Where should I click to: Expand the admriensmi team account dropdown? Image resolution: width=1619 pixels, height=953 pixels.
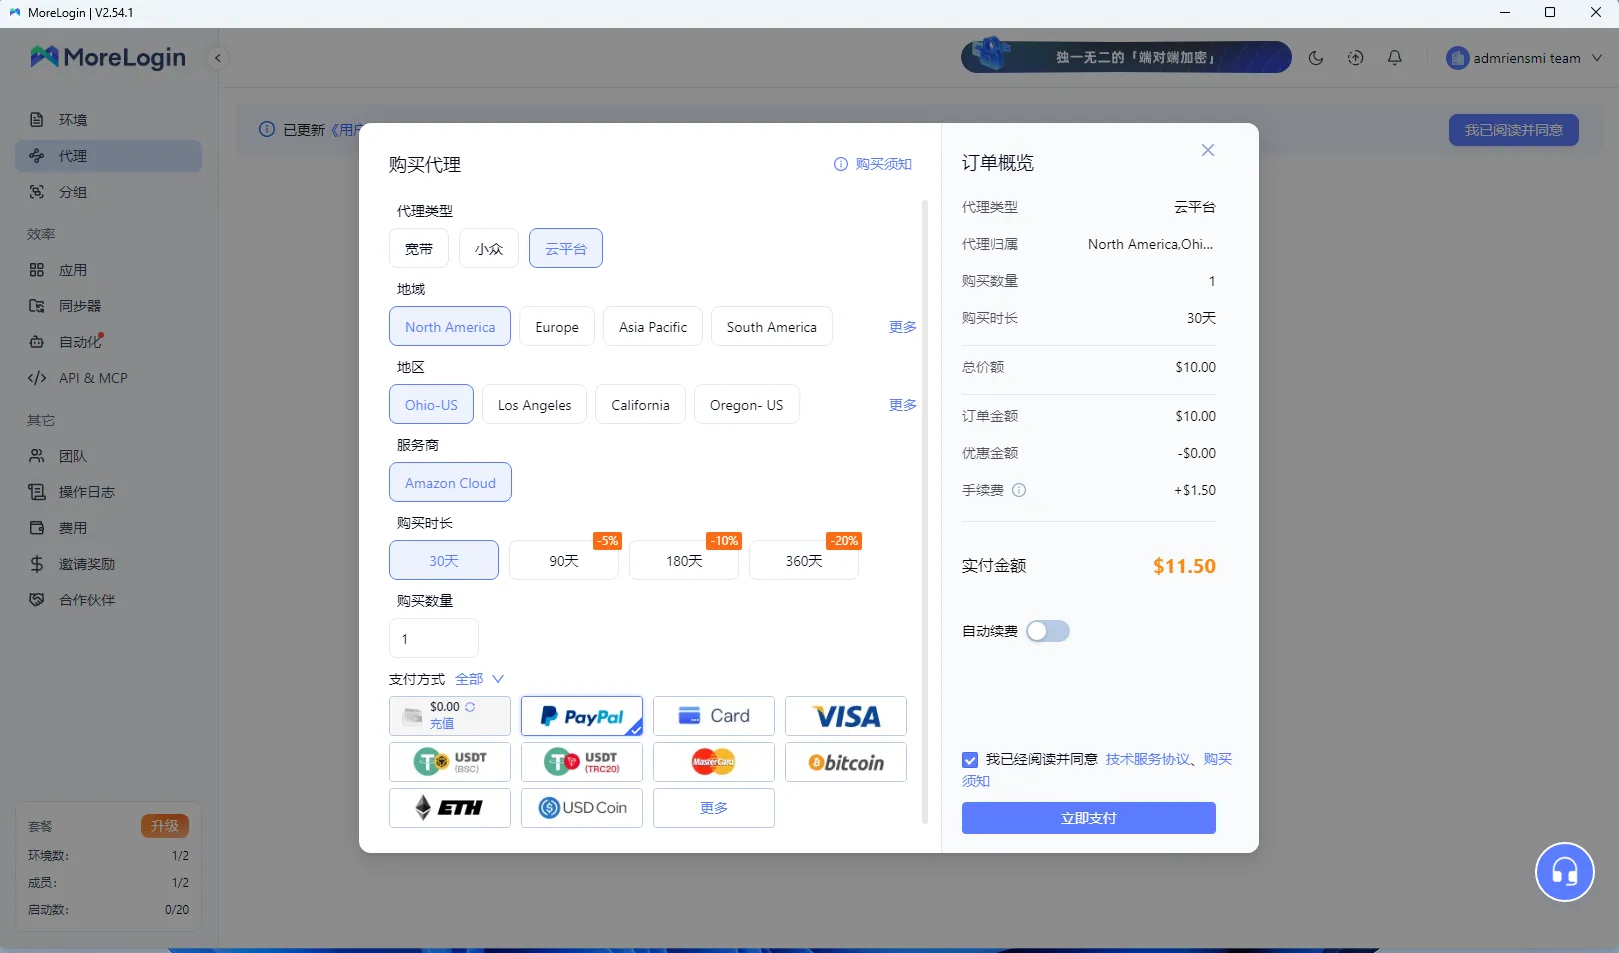coord(1524,58)
